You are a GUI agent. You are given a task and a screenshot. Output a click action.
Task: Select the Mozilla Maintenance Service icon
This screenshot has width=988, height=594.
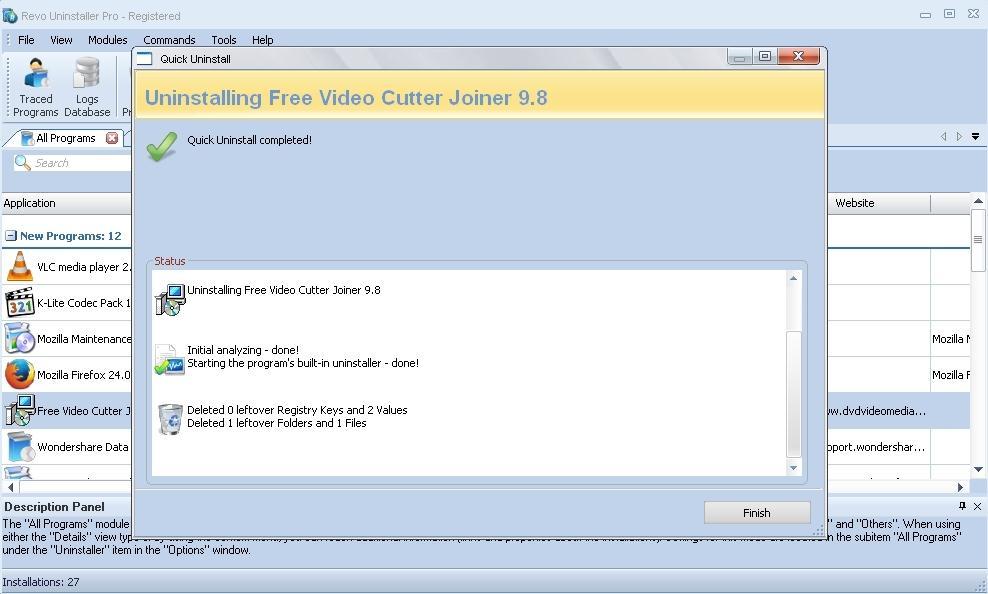[x=17, y=339]
